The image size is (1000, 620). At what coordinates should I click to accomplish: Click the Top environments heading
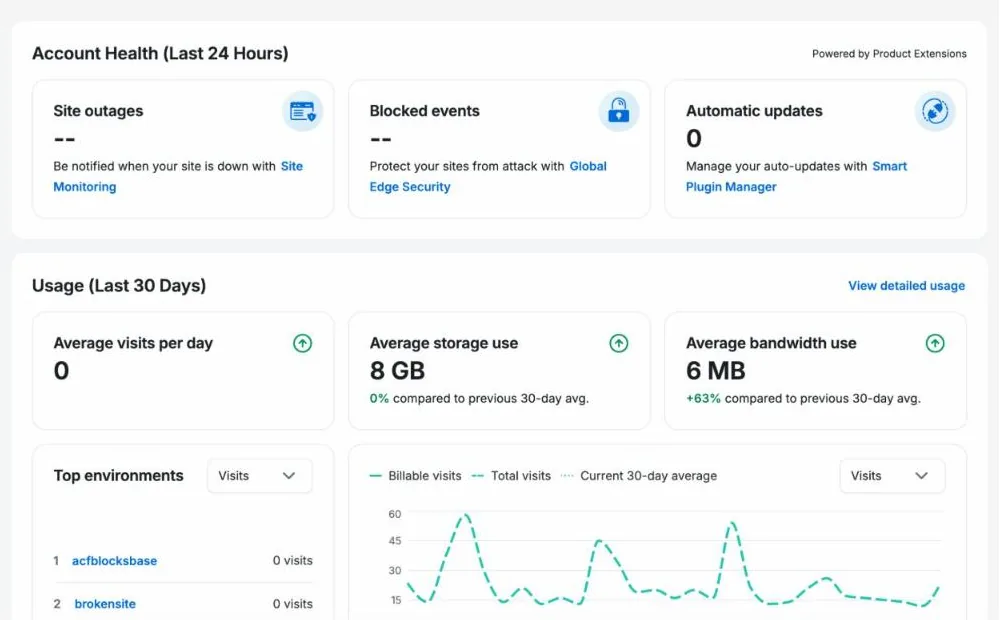tap(119, 476)
